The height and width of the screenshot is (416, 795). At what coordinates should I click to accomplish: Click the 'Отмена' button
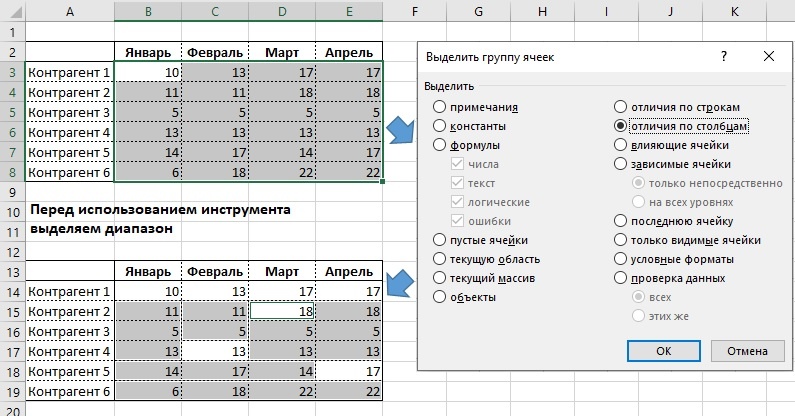[747, 351]
